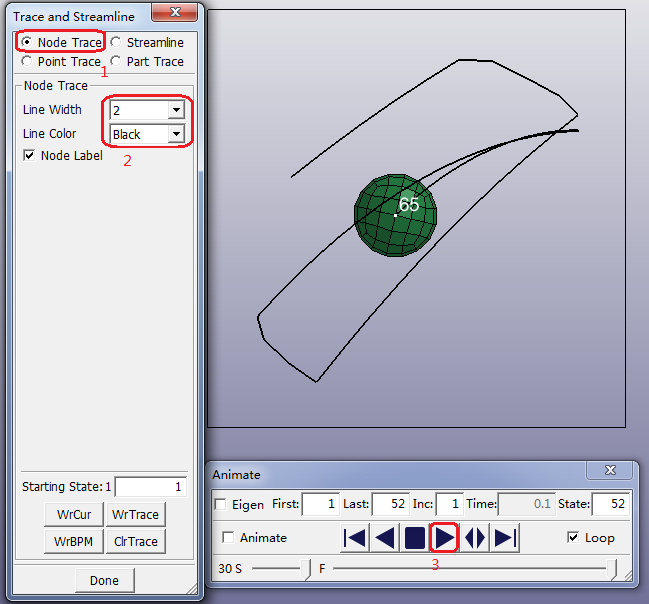The image size is (649, 604).
Task: Click the Starting State input field
Action: (150, 487)
